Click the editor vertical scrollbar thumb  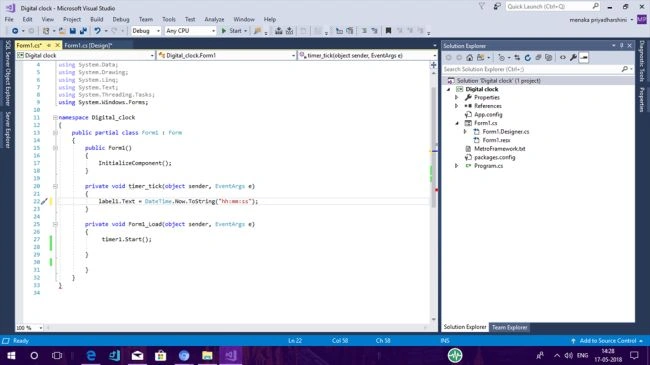click(434, 147)
